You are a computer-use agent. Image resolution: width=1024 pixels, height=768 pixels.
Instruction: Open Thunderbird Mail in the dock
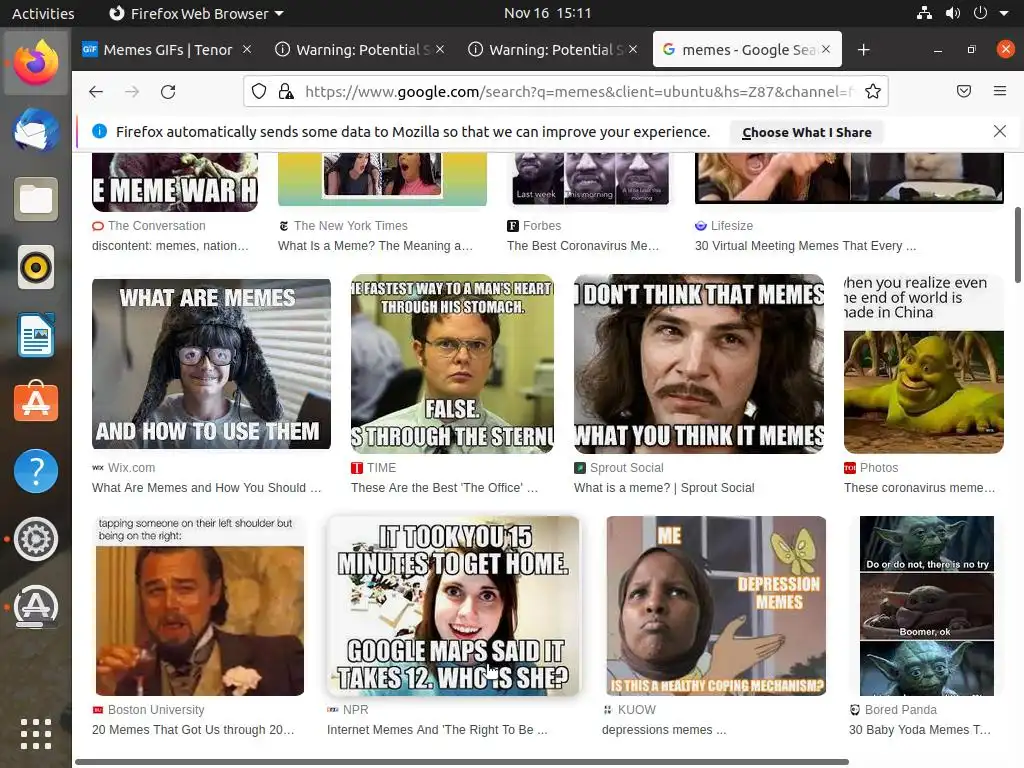coord(36,131)
